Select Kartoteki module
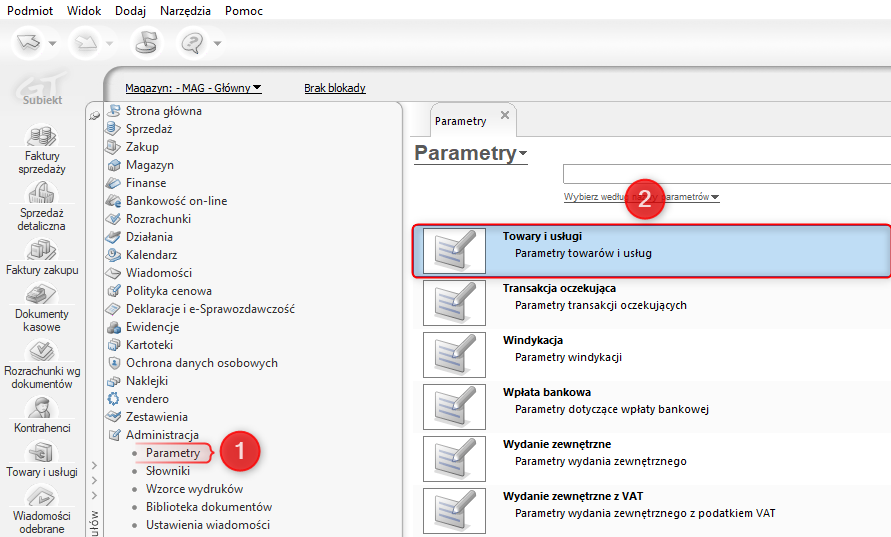Screen dimensions: 891x537 tap(149, 345)
